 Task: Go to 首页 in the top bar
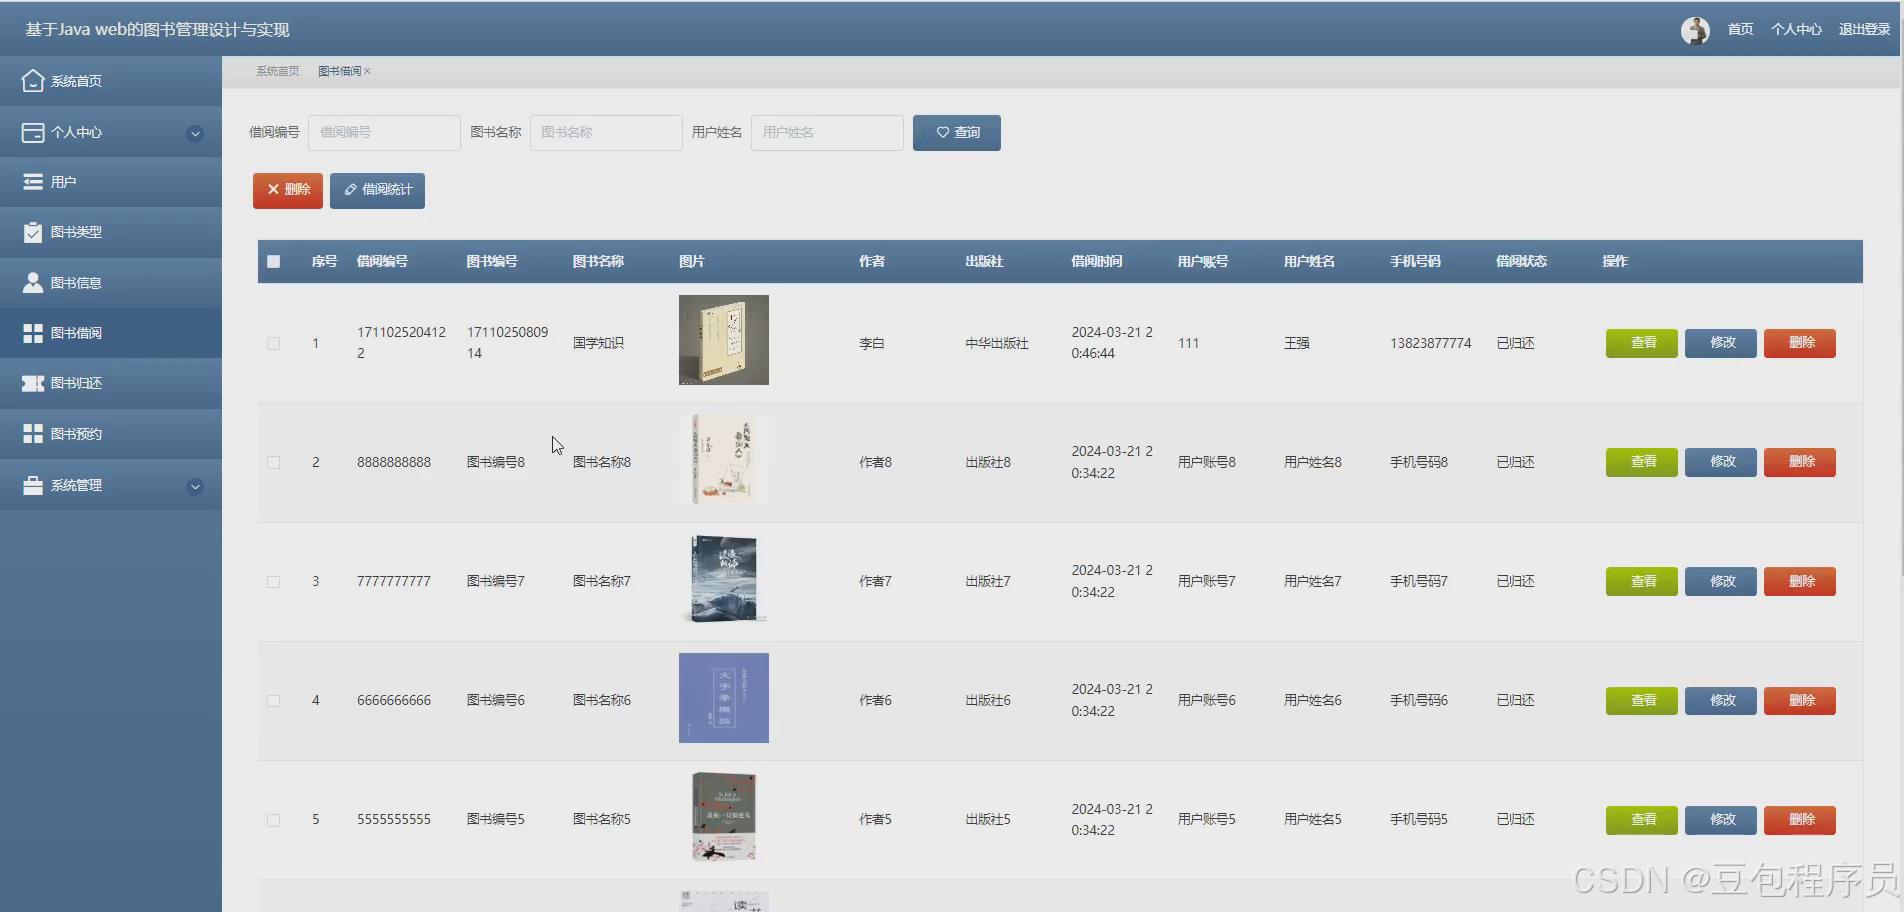[1740, 30]
